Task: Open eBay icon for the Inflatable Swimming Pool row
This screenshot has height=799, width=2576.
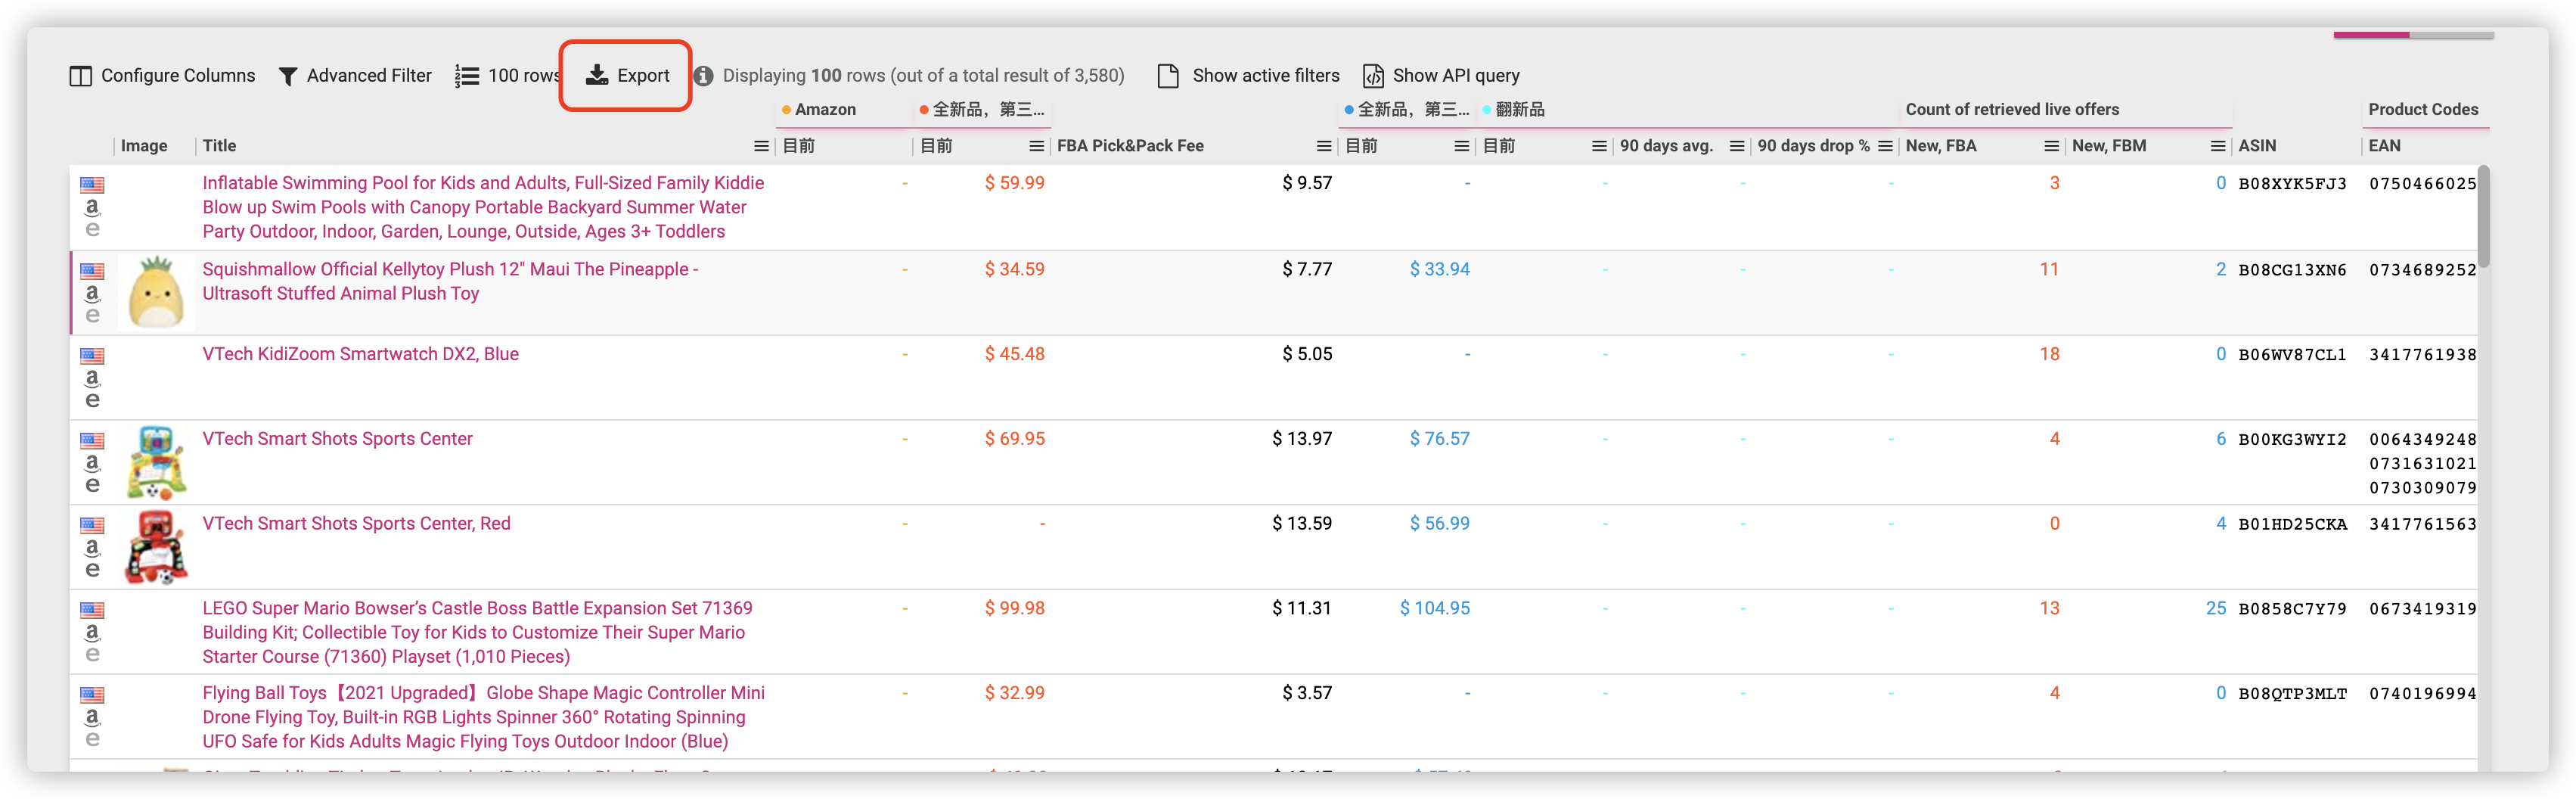Action: coord(92,229)
